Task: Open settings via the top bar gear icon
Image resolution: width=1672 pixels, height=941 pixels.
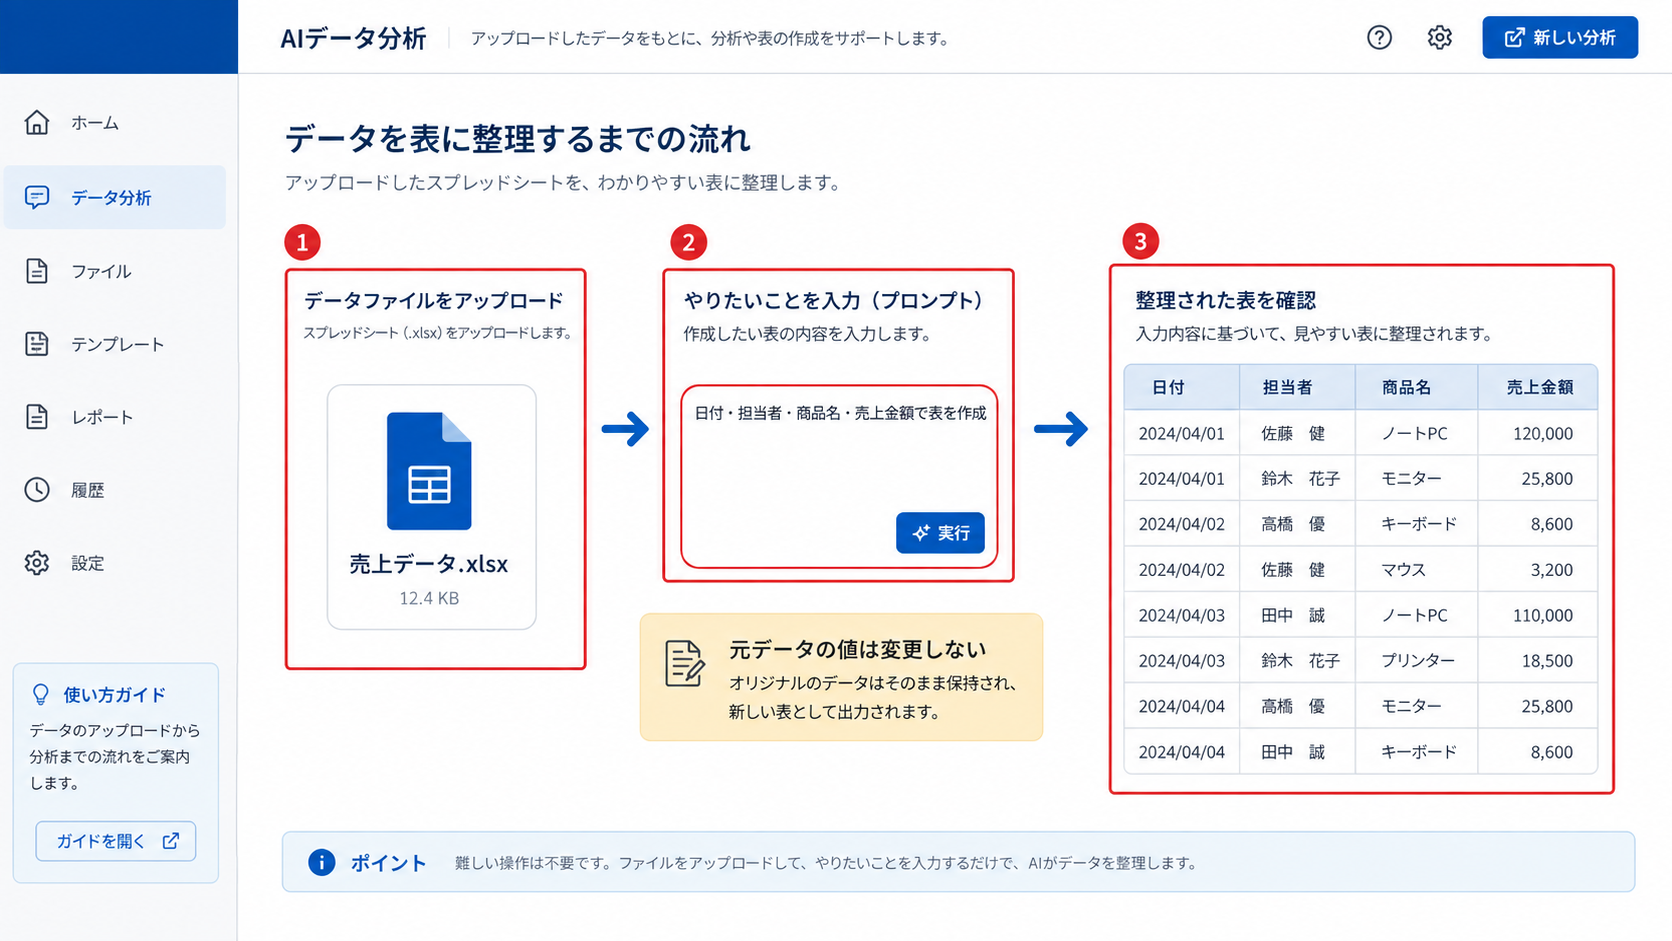Action: [1439, 37]
